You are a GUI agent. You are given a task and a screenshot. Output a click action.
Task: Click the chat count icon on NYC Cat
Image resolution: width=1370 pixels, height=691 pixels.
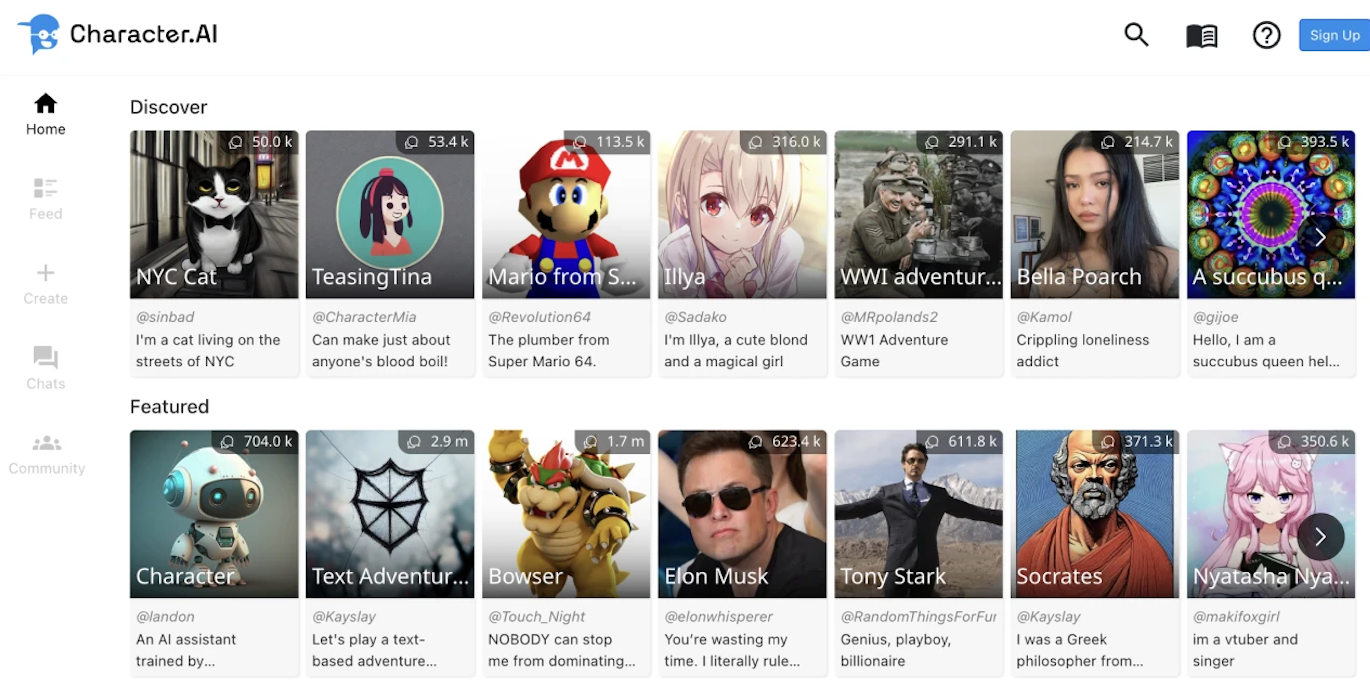235,142
